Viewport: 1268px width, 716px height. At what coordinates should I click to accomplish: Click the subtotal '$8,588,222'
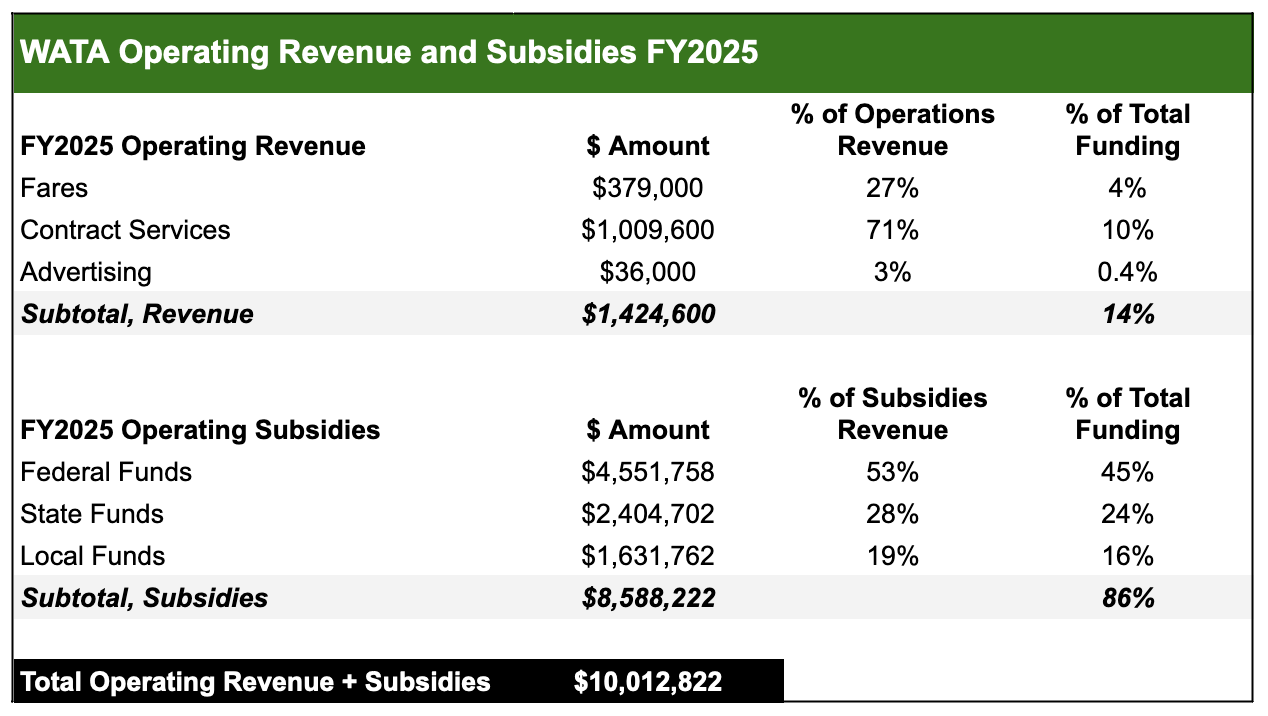(x=648, y=598)
